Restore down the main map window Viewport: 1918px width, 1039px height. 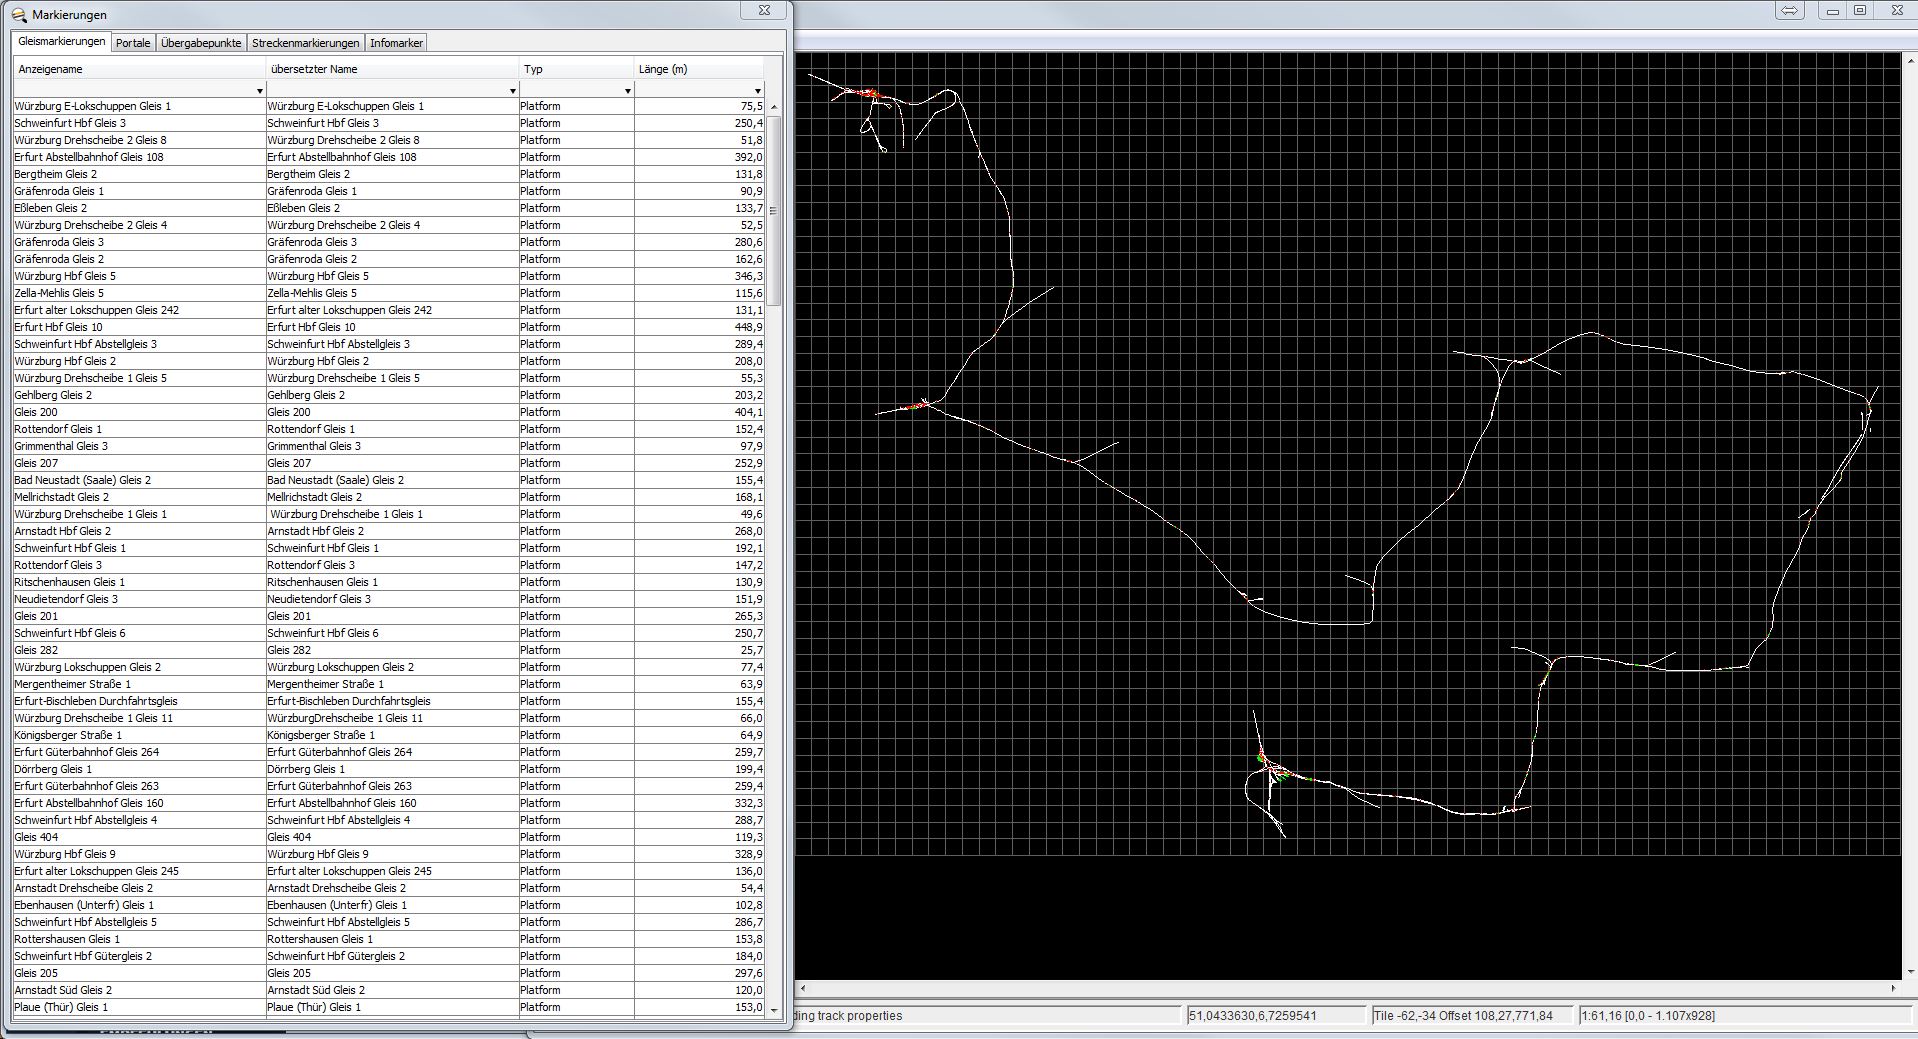1860,11
